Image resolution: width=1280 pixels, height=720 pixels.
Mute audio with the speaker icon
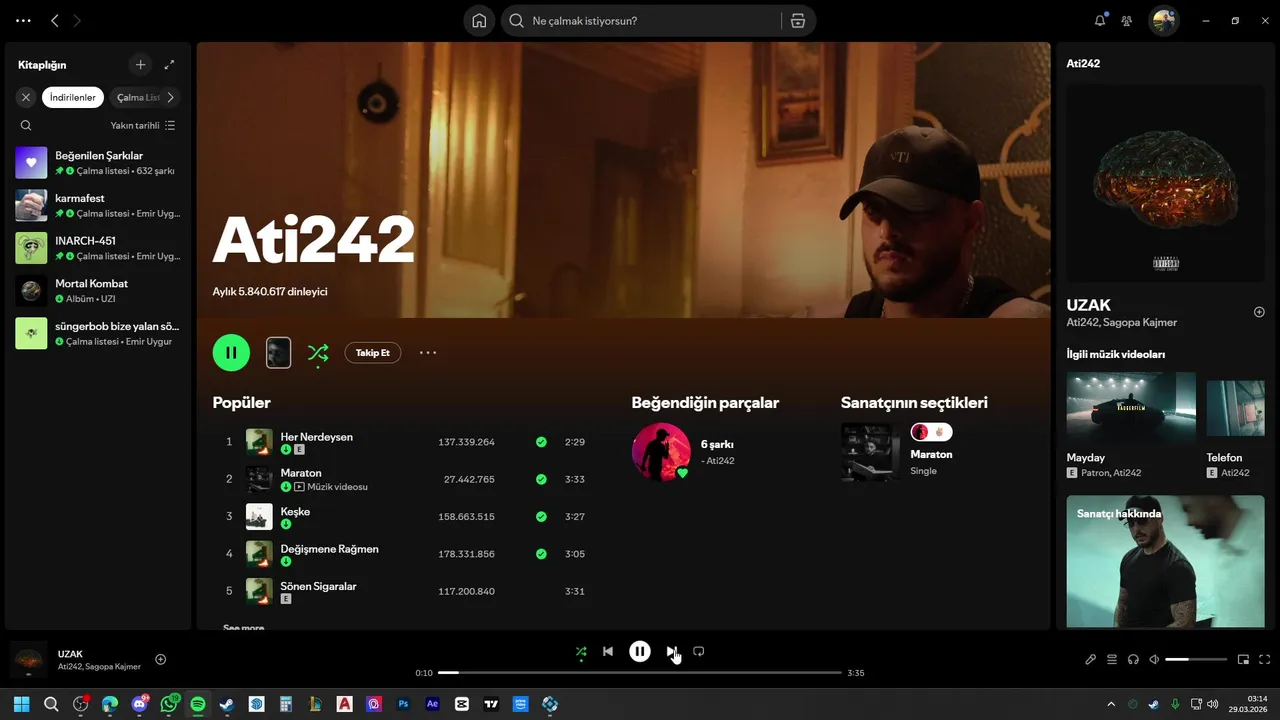click(x=1154, y=659)
